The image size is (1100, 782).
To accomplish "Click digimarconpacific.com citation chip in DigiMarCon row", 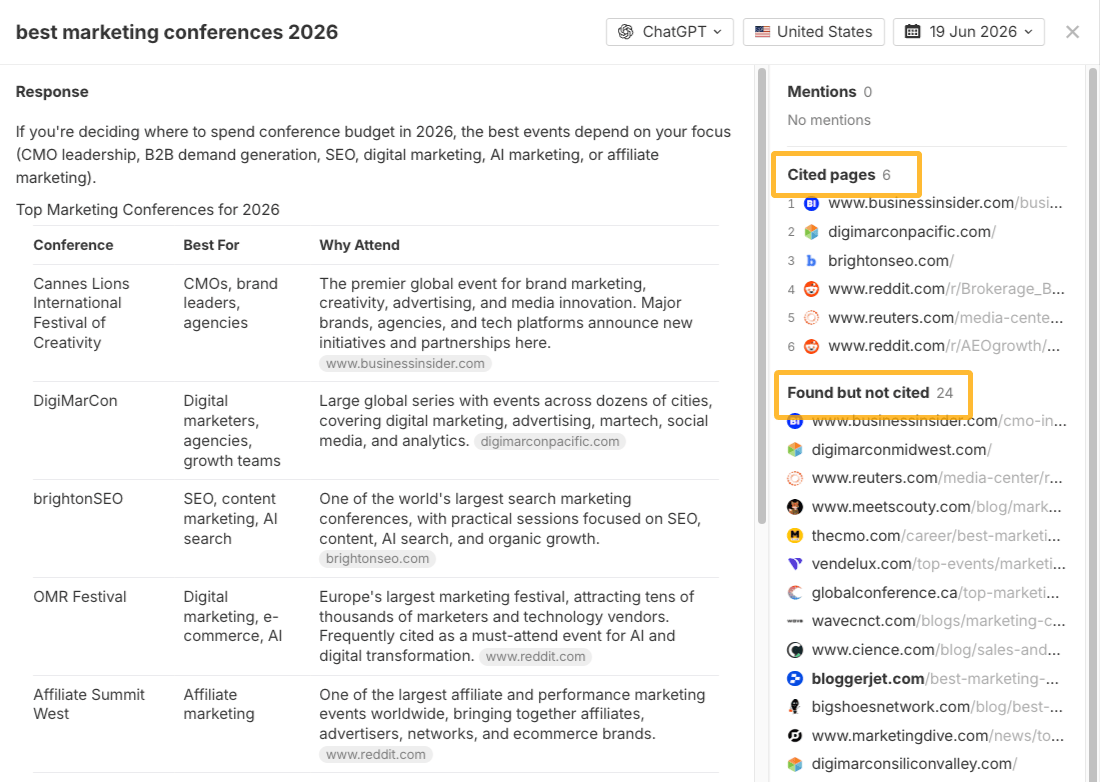I will pos(550,442).
